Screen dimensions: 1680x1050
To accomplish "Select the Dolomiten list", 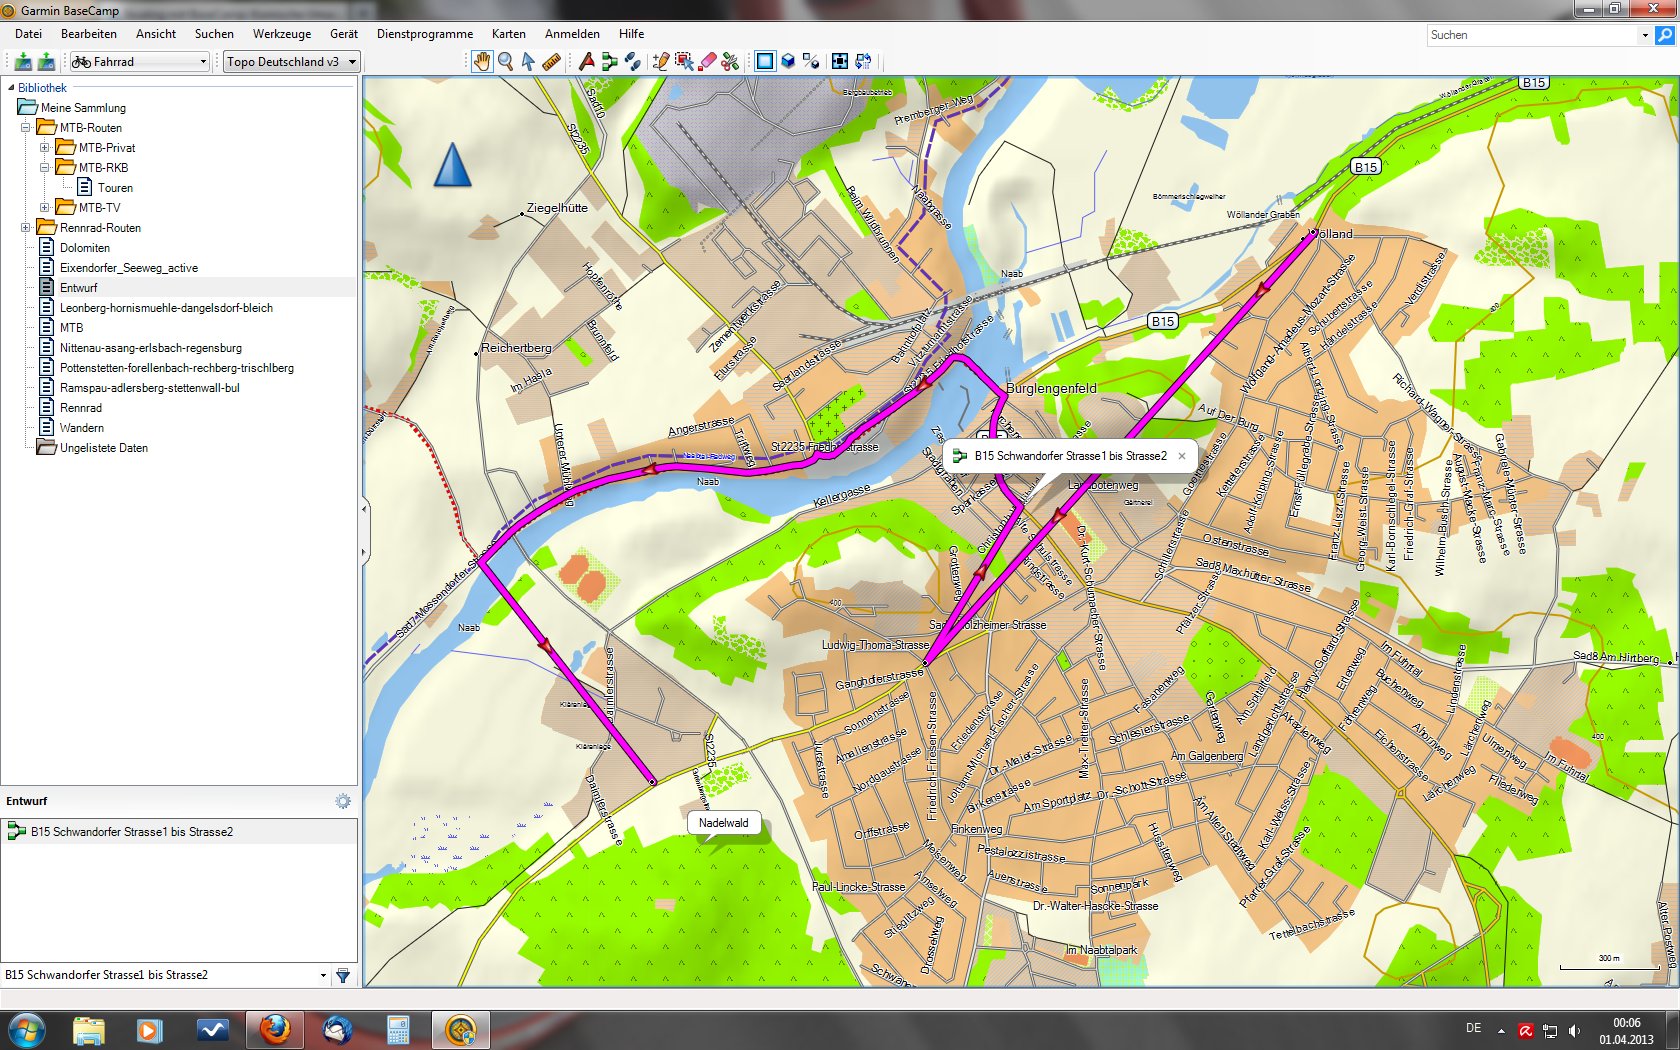I will (x=85, y=248).
